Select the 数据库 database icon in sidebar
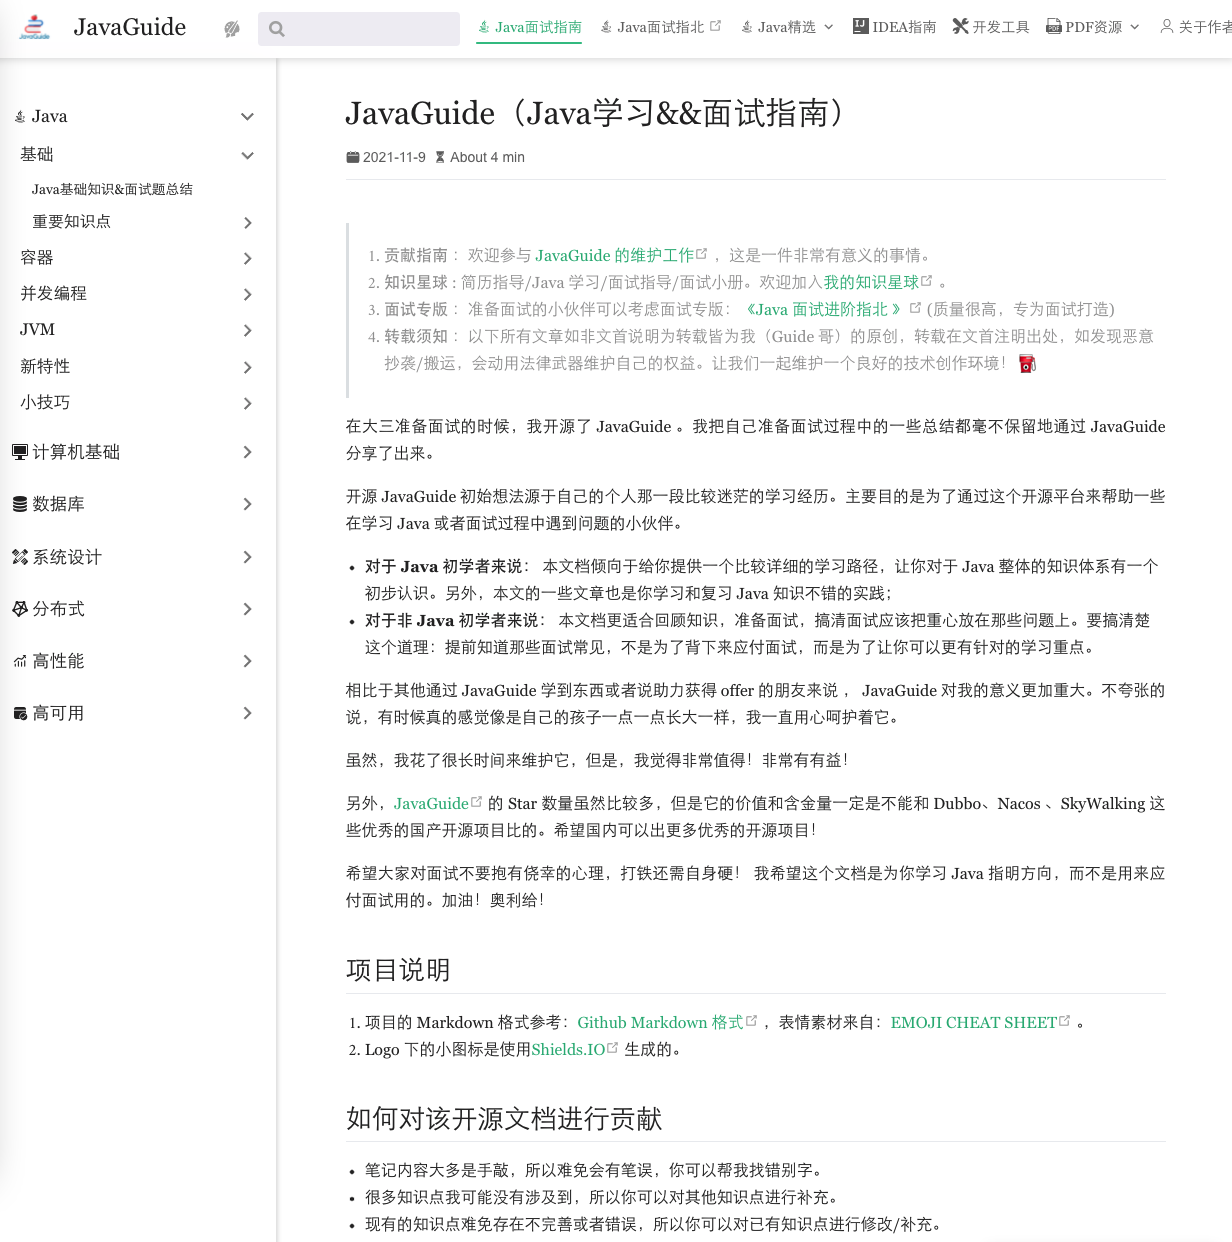Screen dimensions: 1232x1242 tap(19, 504)
